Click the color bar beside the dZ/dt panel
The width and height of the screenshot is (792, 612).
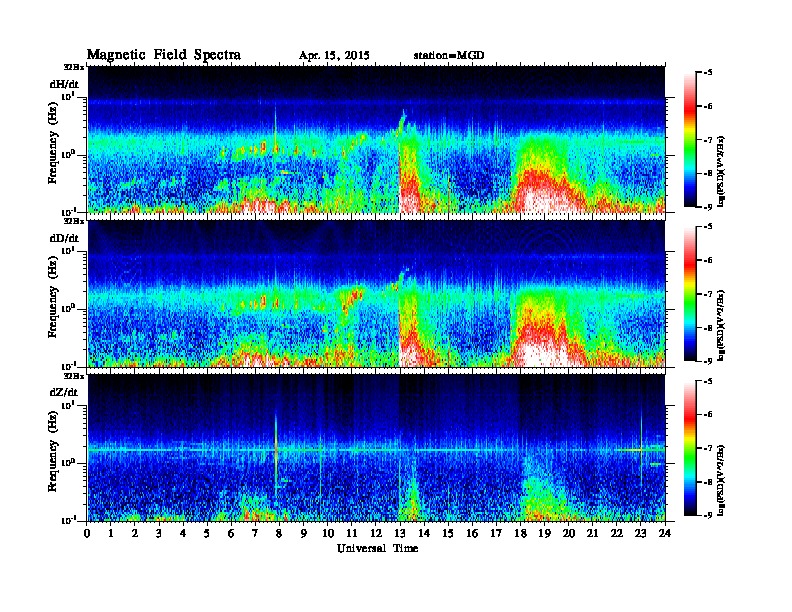(x=690, y=448)
